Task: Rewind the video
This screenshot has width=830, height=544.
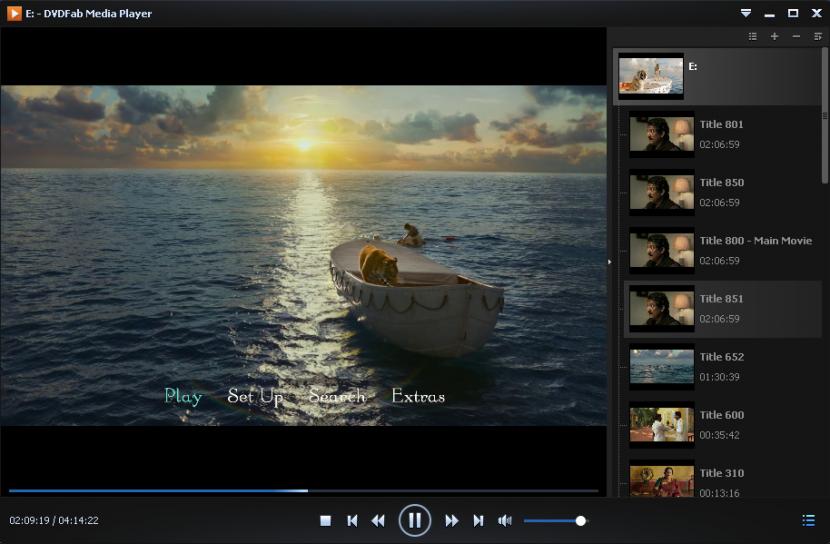Action: coord(378,521)
